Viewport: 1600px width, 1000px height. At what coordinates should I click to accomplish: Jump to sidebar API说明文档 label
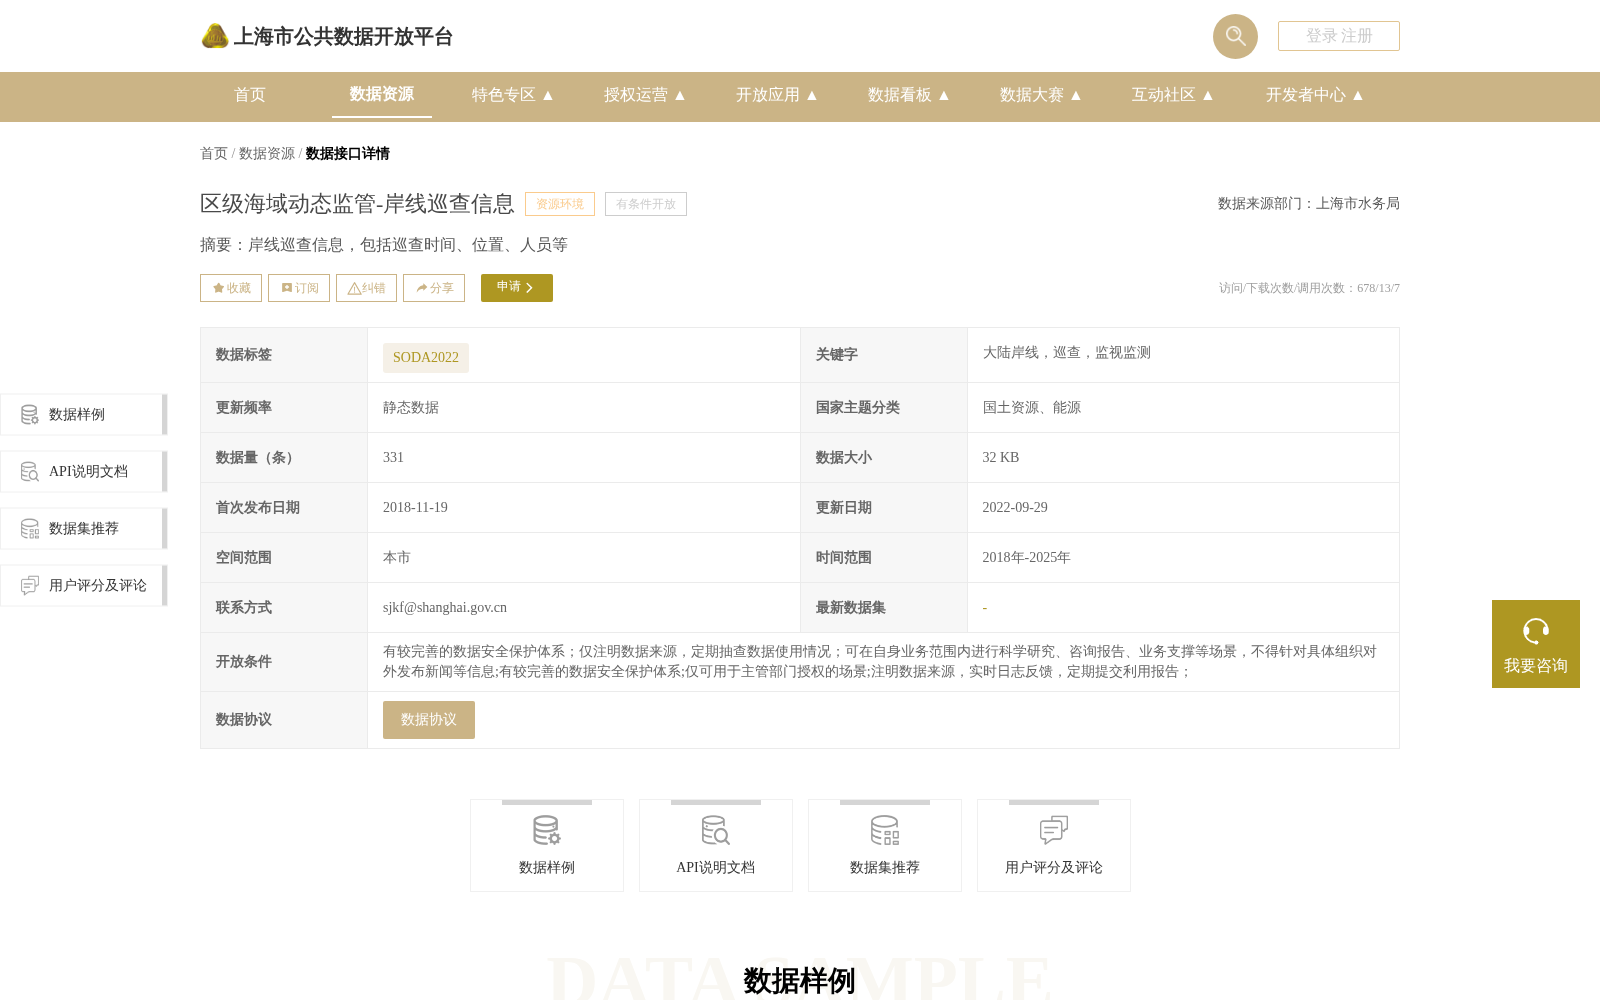[x=88, y=471]
